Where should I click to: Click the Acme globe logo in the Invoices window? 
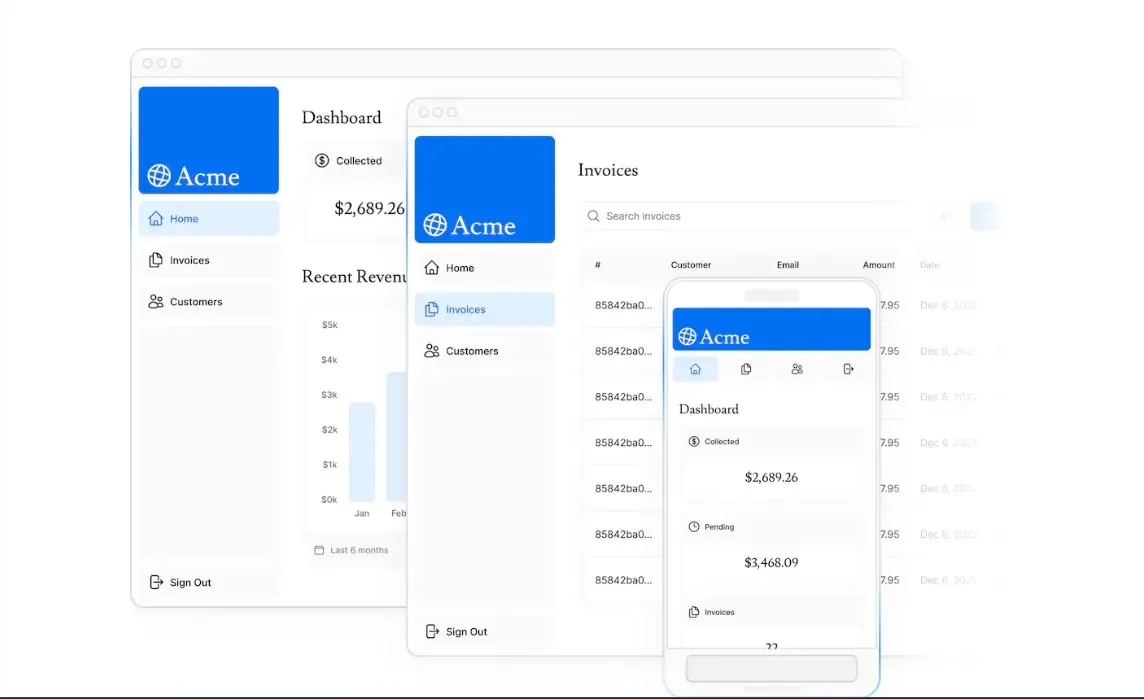pyautogui.click(x=437, y=226)
